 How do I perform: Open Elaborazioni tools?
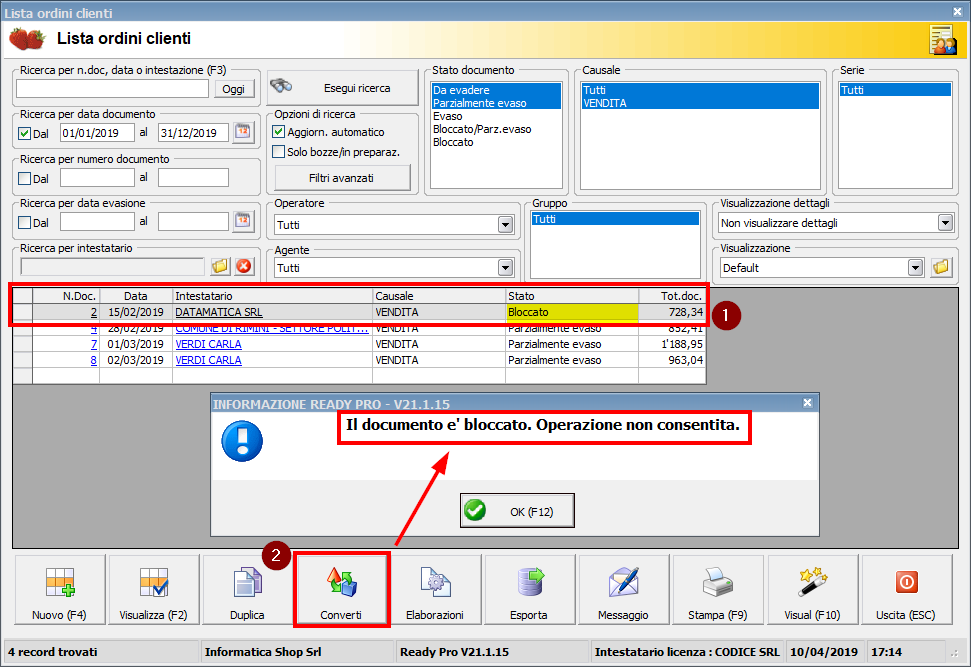(x=435, y=590)
